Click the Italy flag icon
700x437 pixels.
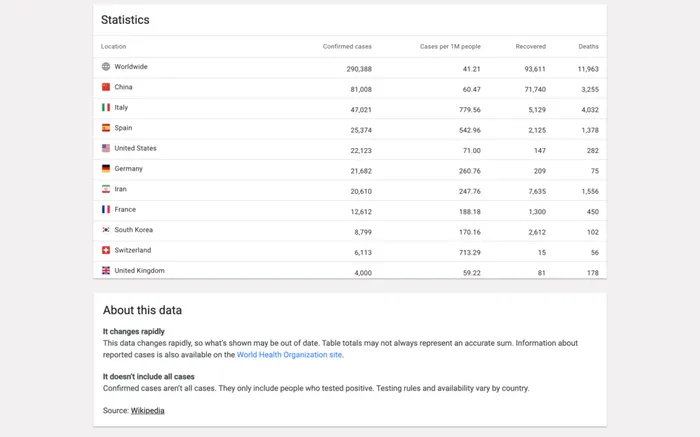click(x=106, y=108)
